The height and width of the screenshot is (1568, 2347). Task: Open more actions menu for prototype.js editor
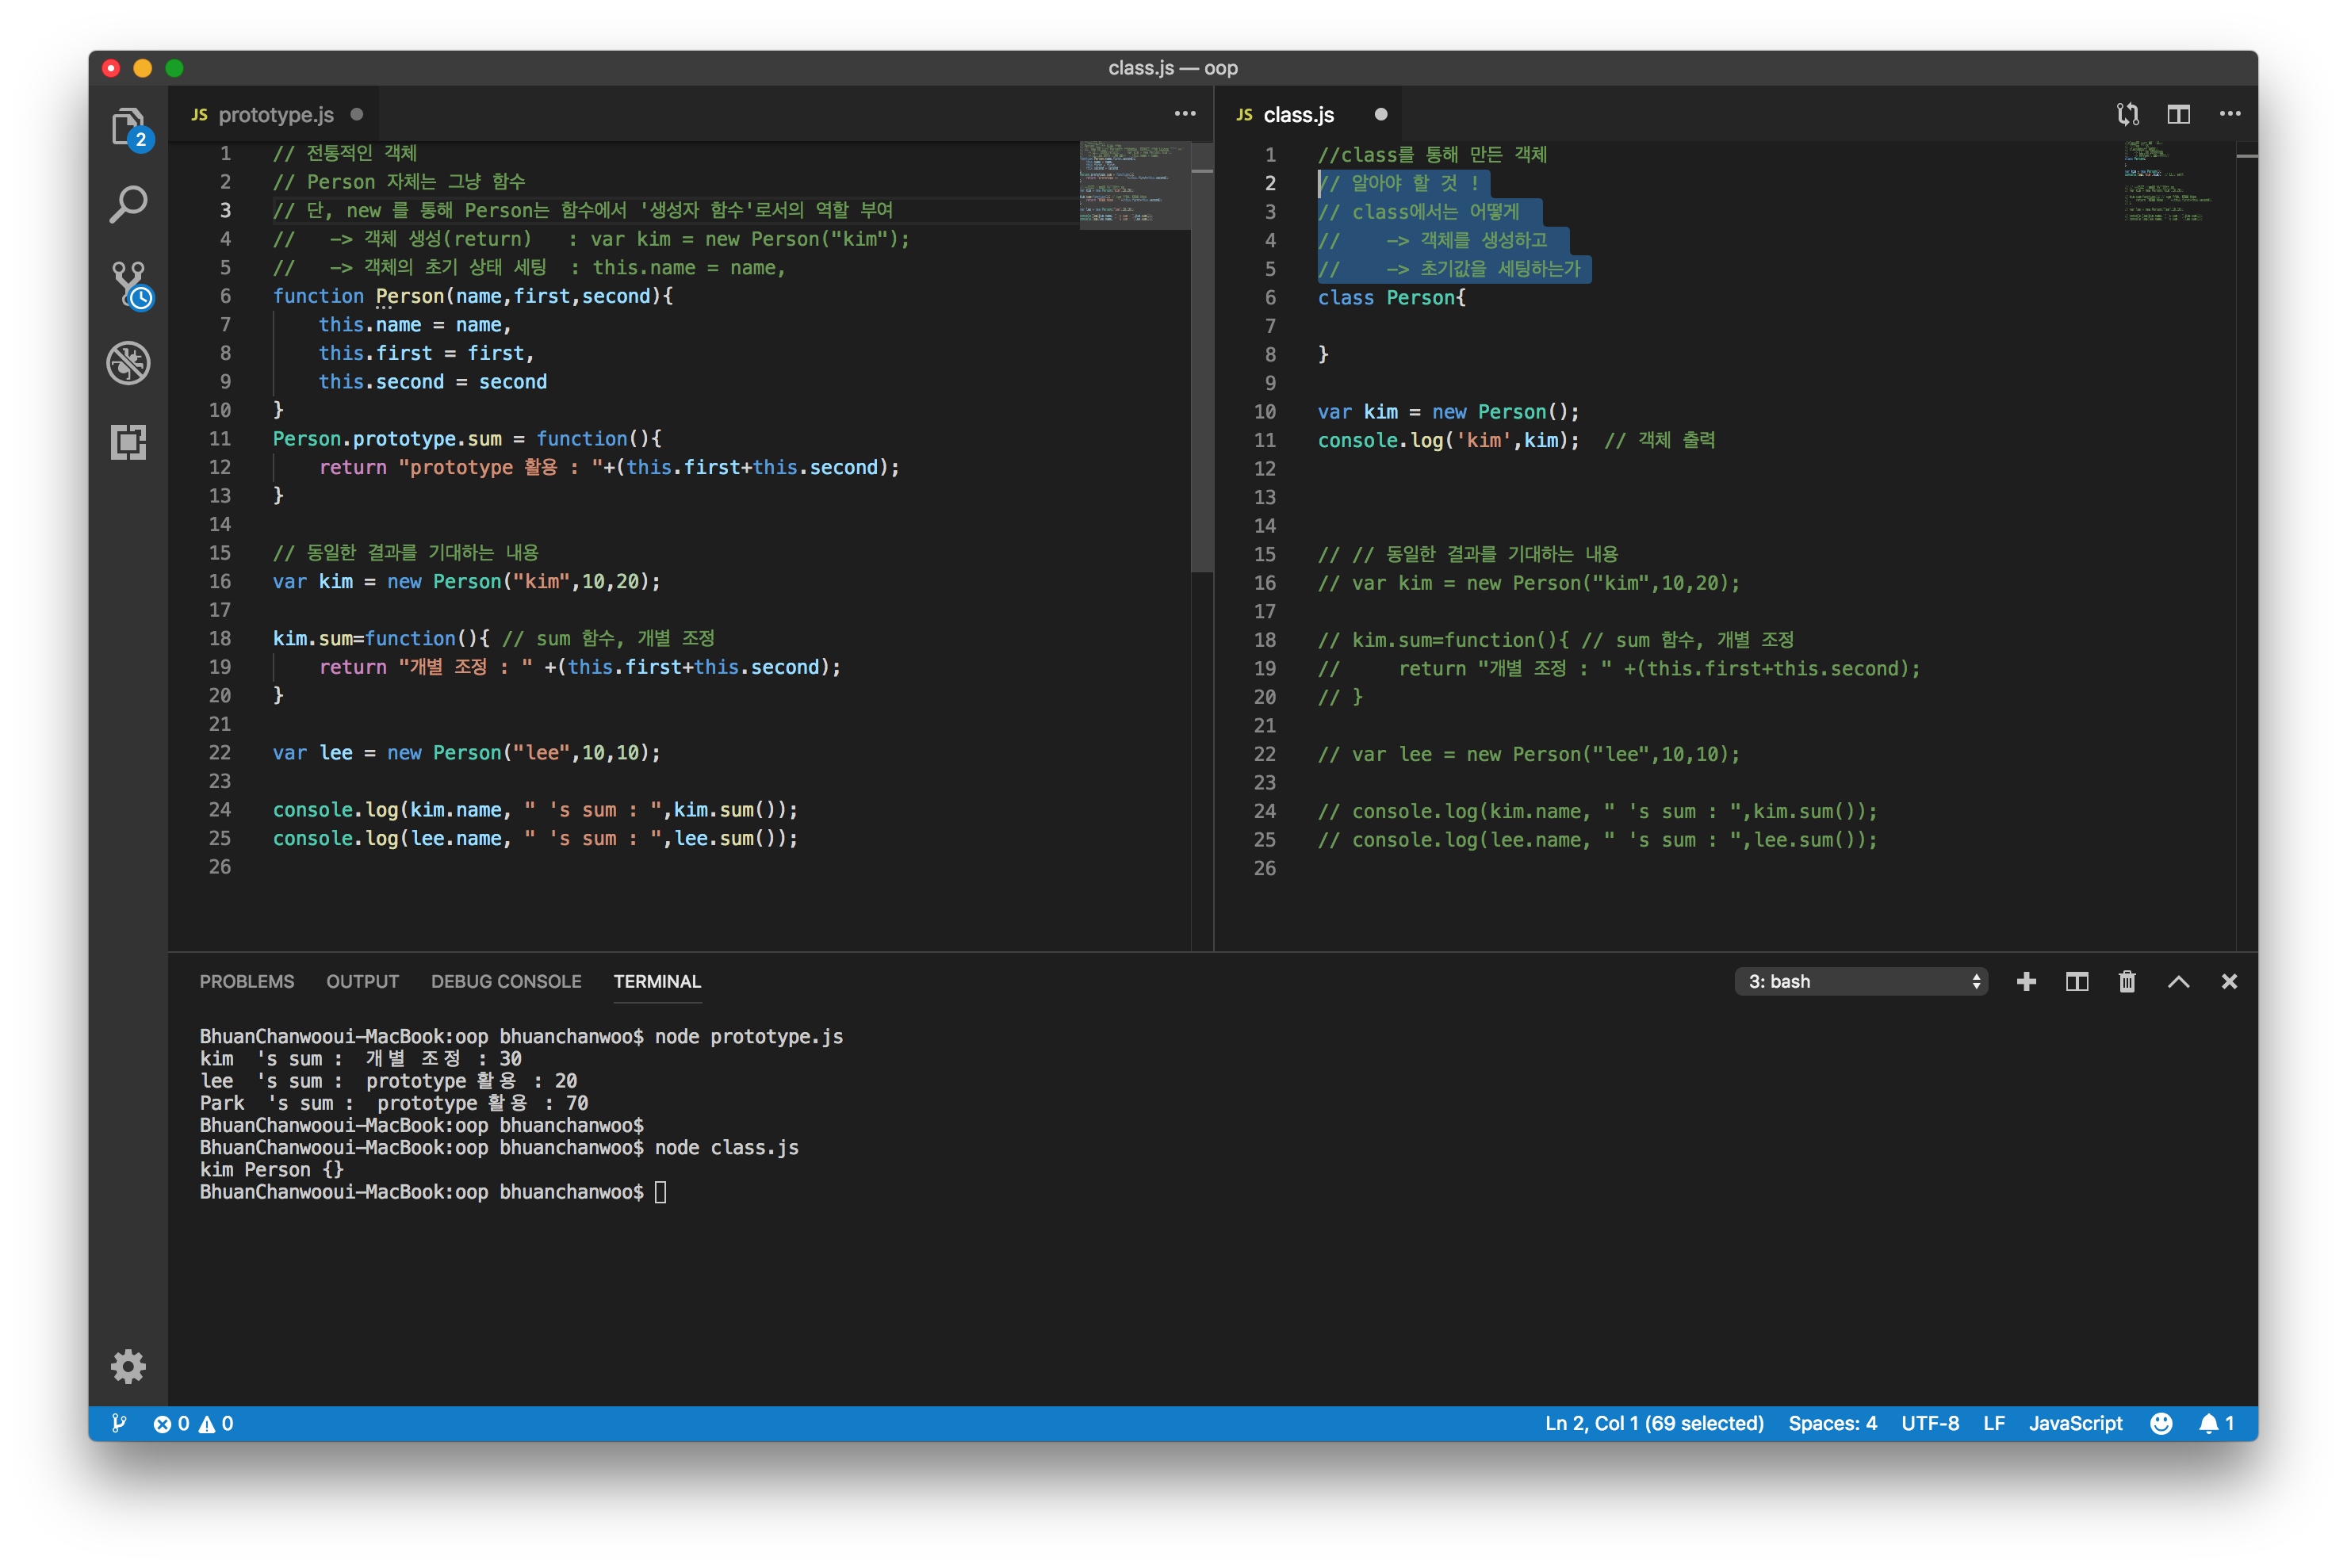point(1184,114)
